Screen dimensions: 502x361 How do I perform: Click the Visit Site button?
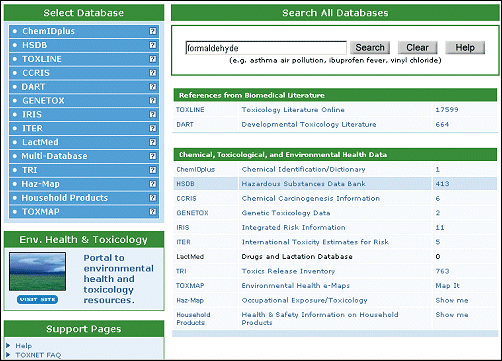(37, 299)
